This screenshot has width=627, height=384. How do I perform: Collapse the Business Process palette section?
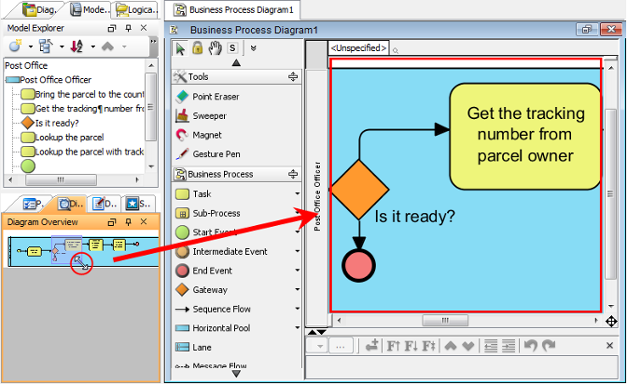click(293, 174)
